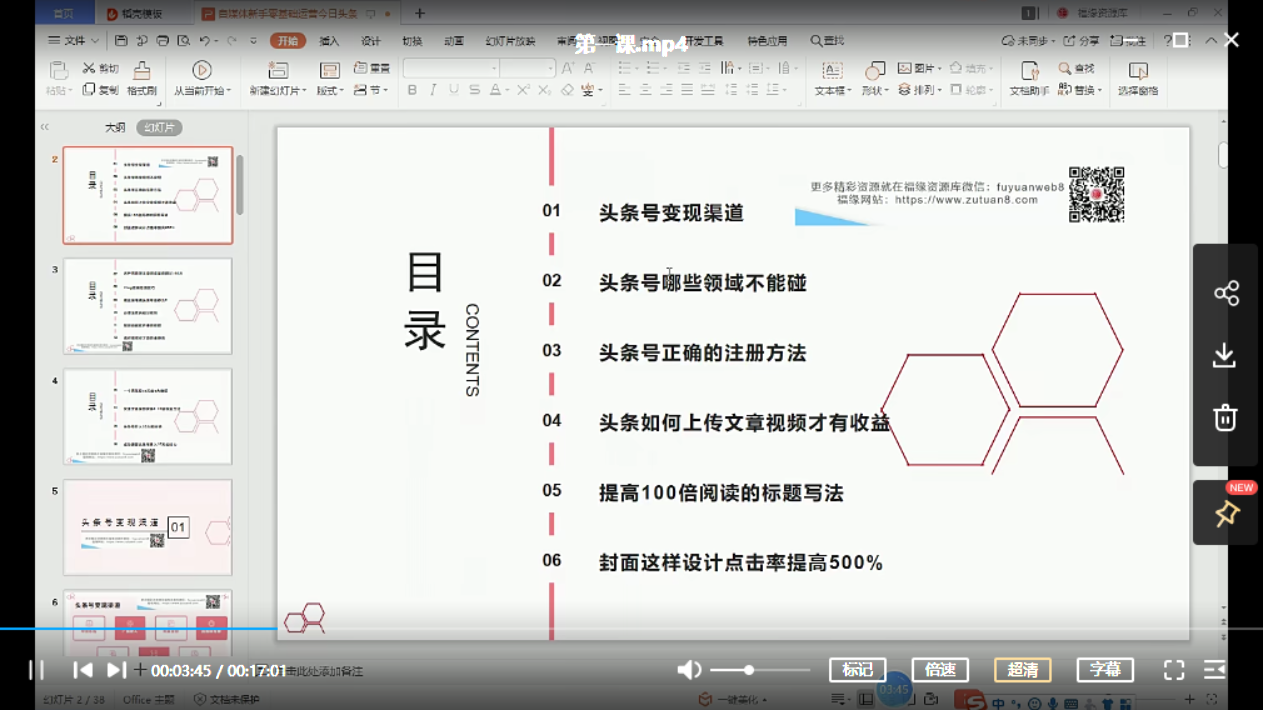The width and height of the screenshot is (1263, 710).
Task: Select the 开始 ribbon tab
Action: tap(288, 41)
